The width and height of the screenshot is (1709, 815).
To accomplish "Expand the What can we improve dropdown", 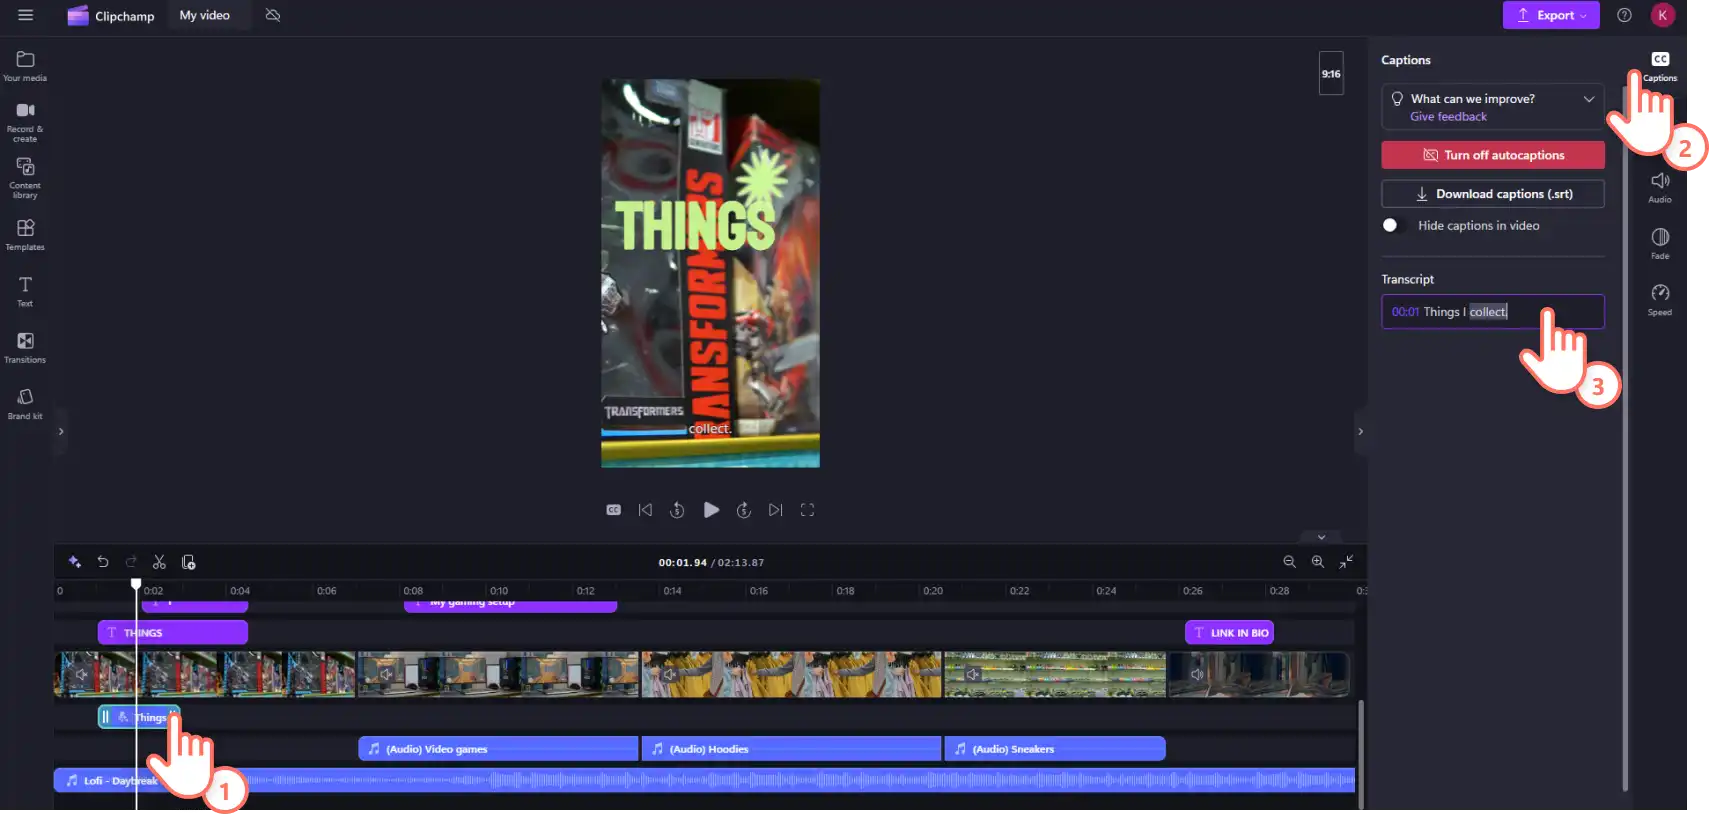I will [x=1588, y=99].
